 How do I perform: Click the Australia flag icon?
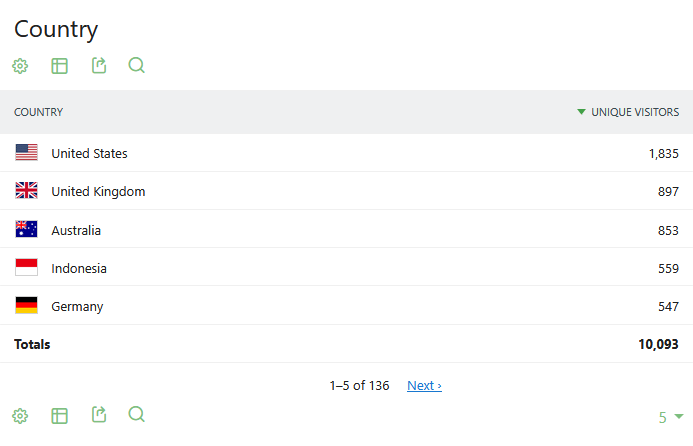coord(27,230)
